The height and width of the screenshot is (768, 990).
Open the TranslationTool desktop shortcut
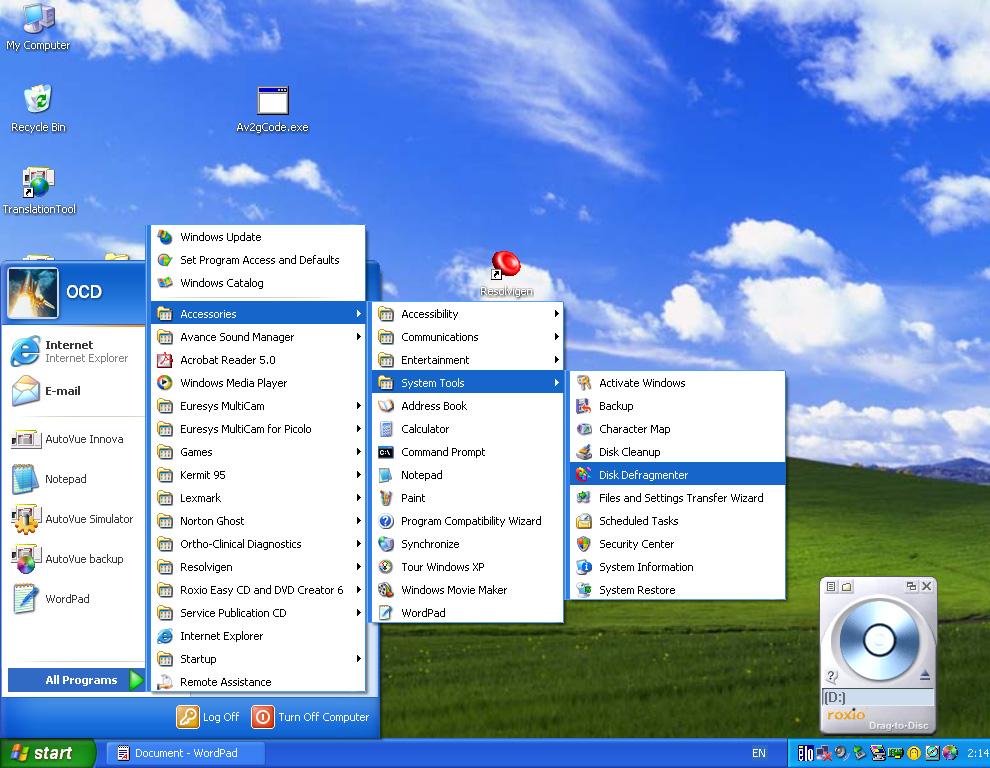coord(39,191)
